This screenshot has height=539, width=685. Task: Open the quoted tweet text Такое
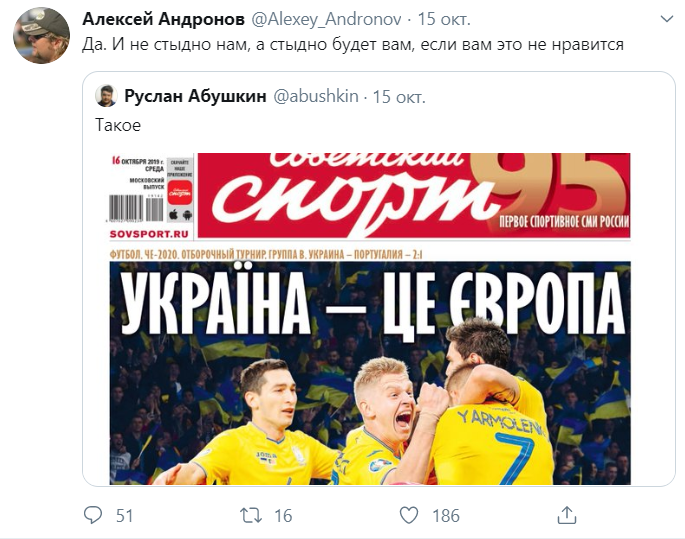pyautogui.click(x=118, y=125)
